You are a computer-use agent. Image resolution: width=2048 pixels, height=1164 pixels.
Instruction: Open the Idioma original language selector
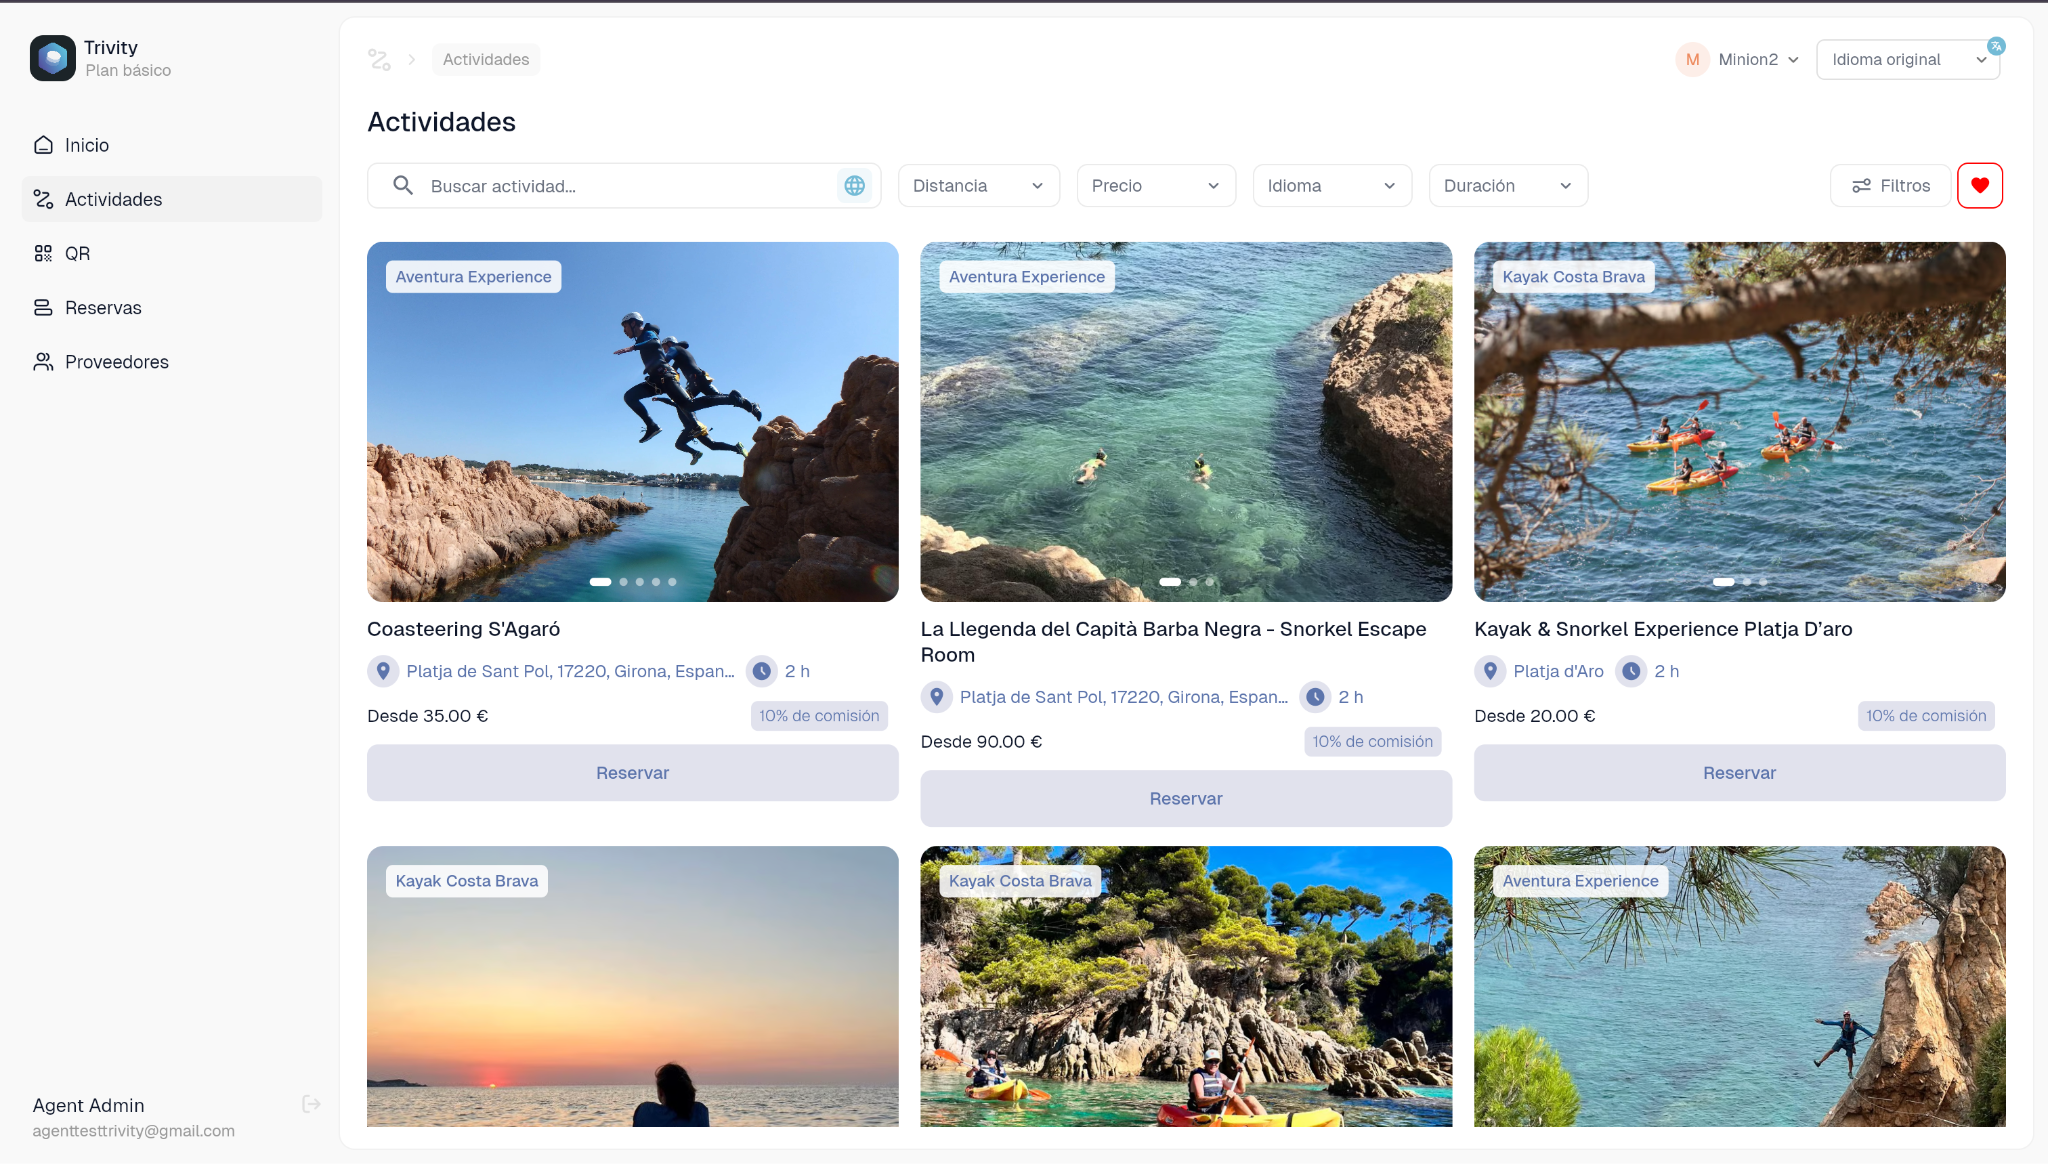pos(1908,60)
